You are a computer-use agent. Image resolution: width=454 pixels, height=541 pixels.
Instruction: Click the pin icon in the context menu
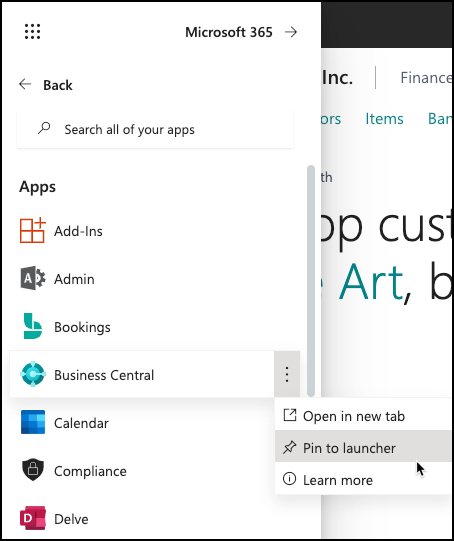coord(289,448)
